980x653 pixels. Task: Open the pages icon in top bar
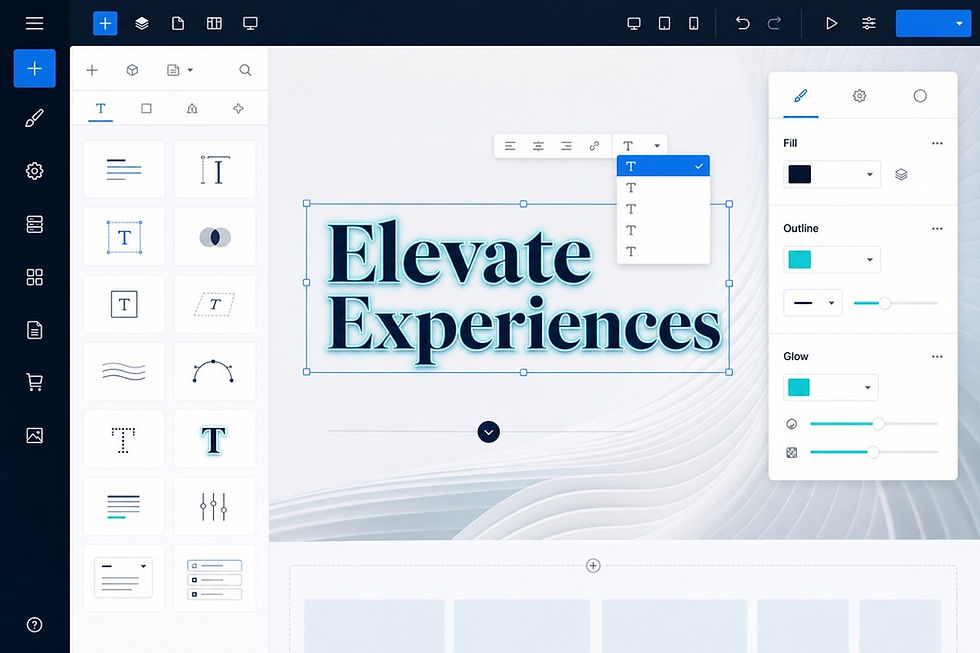pos(178,24)
